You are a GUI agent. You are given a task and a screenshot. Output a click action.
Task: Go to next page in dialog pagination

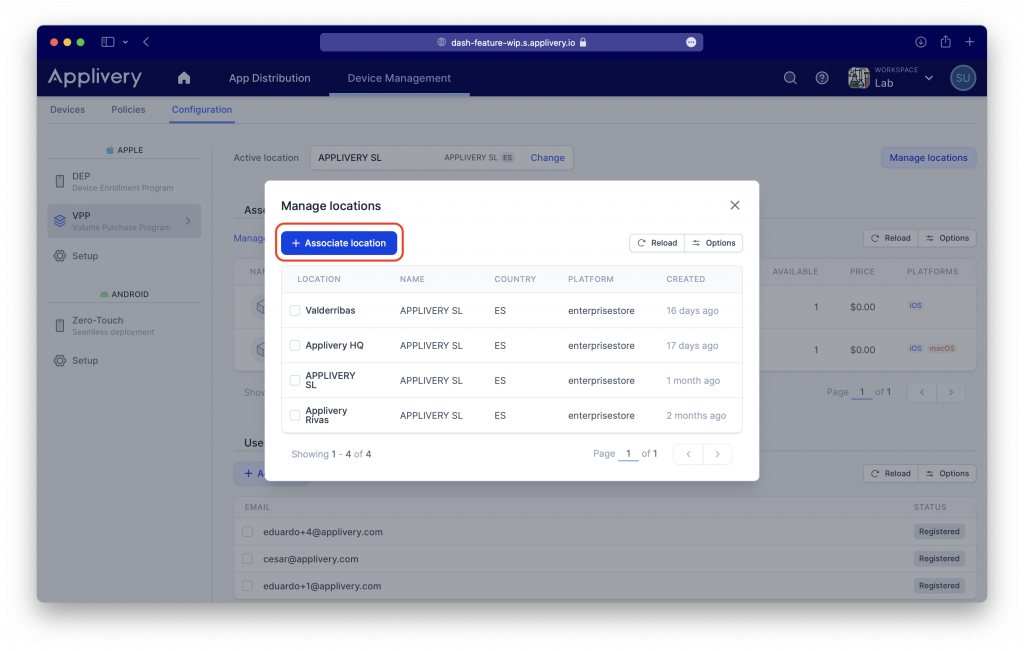click(x=717, y=454)
